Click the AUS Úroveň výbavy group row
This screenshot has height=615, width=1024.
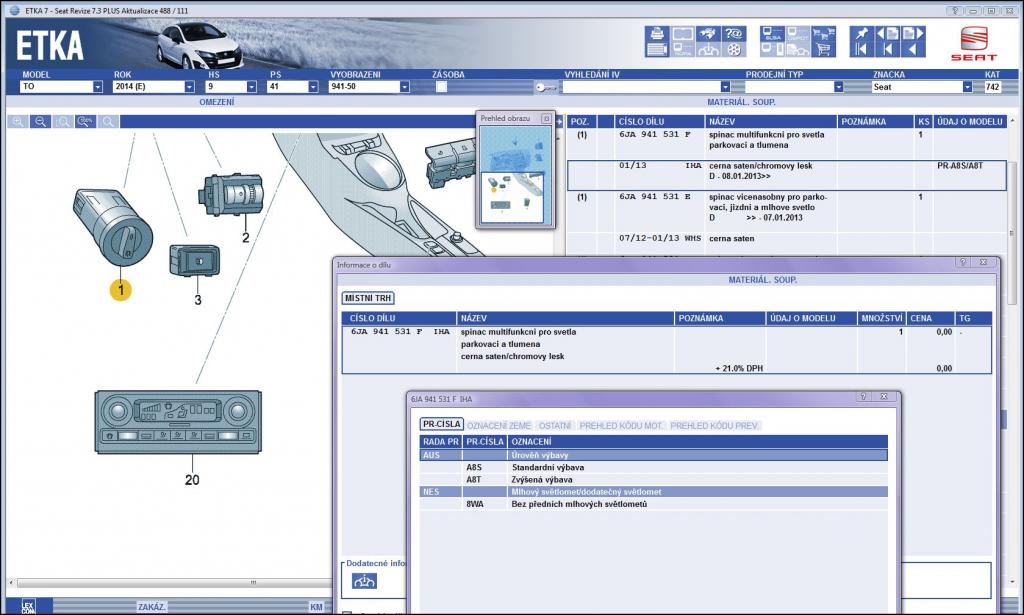(x=654, y=455)
